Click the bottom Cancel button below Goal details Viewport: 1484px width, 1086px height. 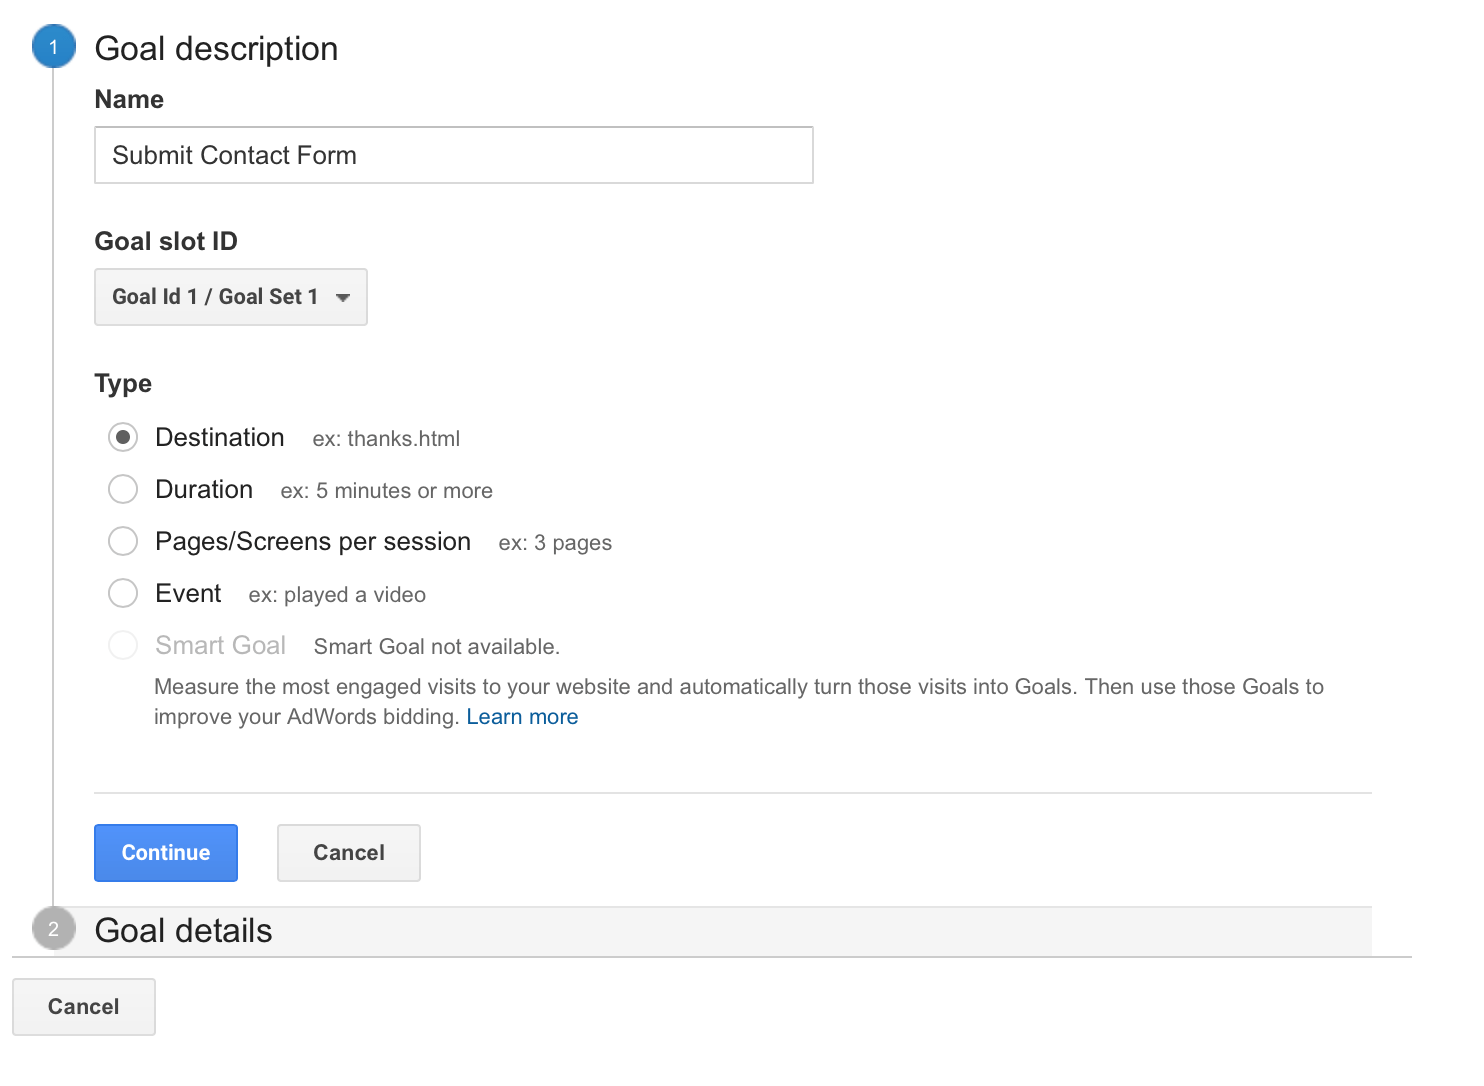pos(84,1007)
